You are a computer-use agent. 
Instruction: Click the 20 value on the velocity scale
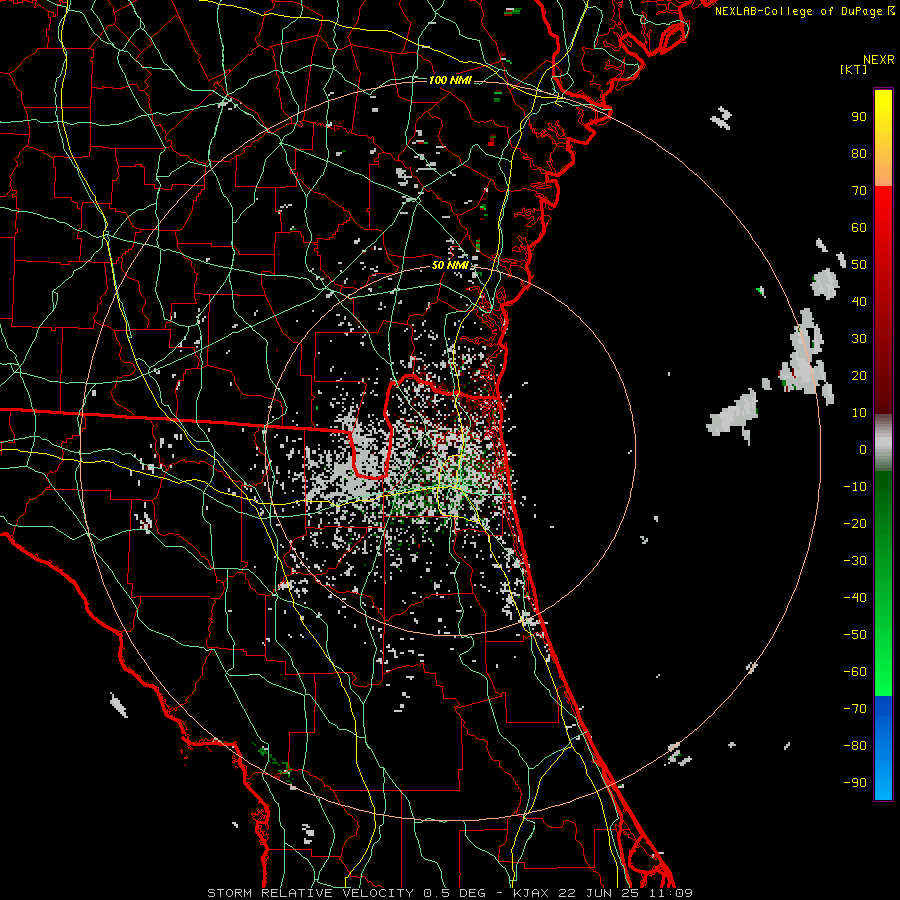tap(859, 375)
